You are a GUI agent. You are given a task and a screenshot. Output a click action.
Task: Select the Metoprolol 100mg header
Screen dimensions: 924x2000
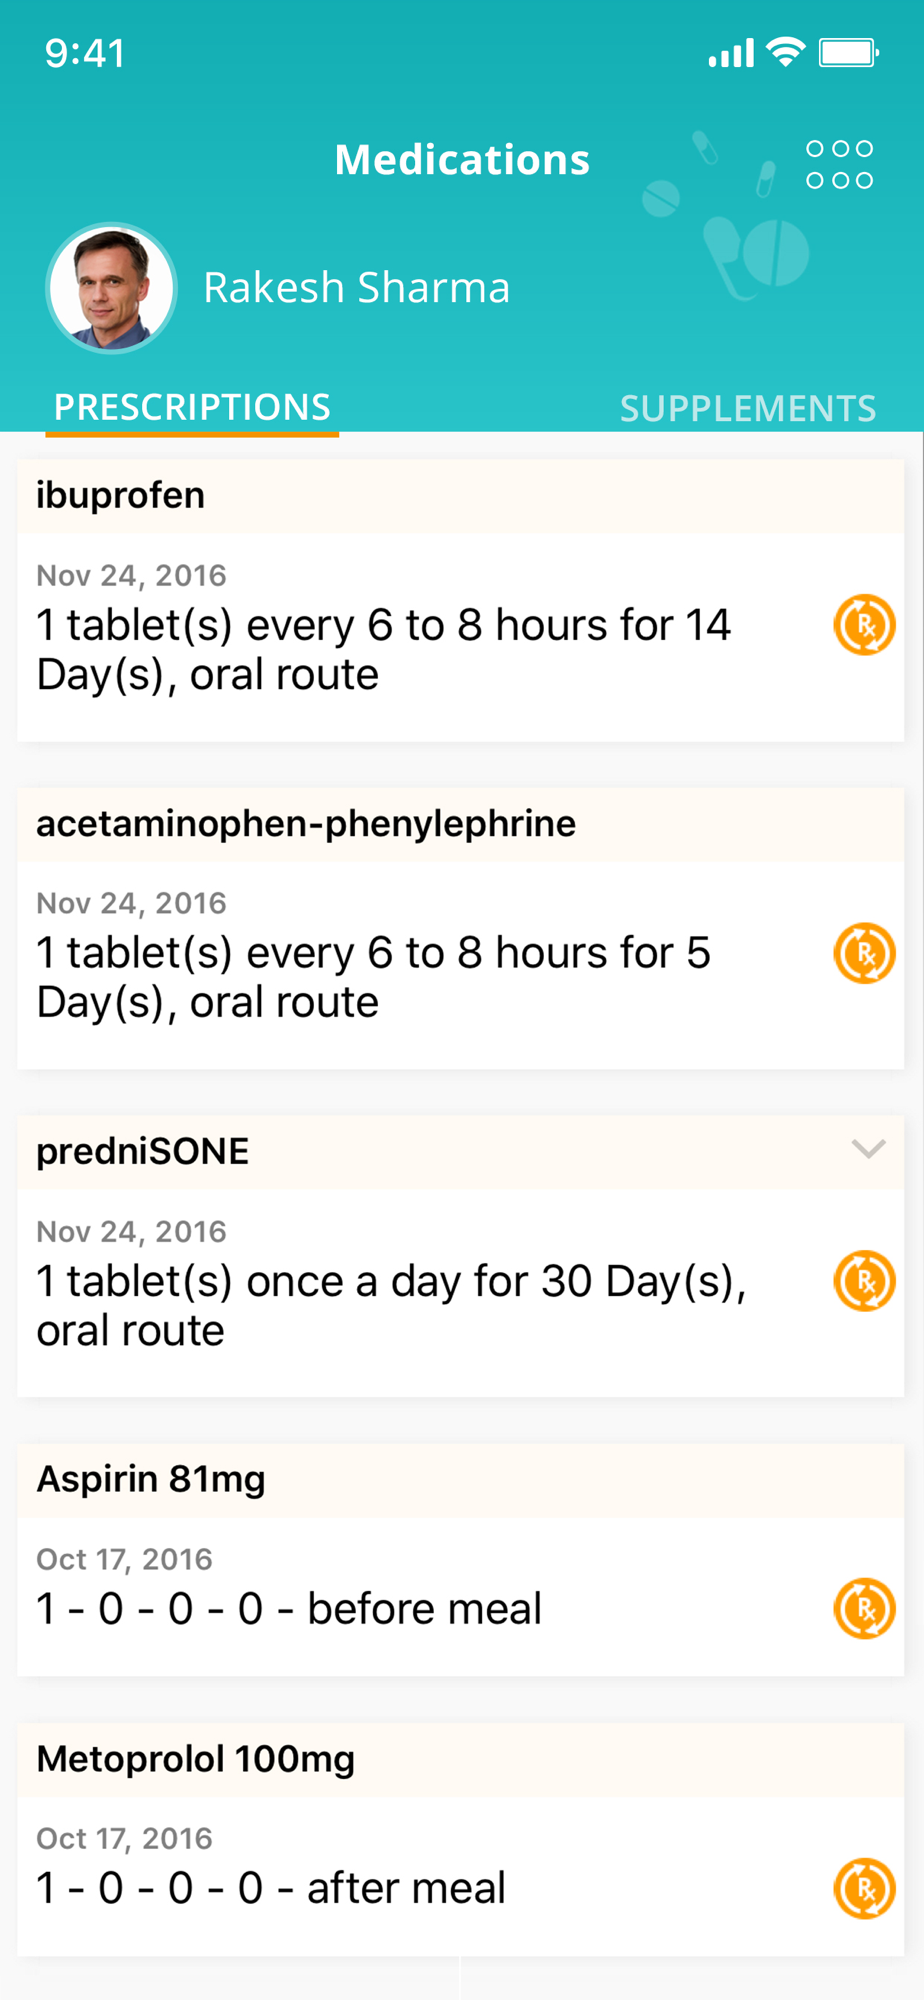point(461,1760)
